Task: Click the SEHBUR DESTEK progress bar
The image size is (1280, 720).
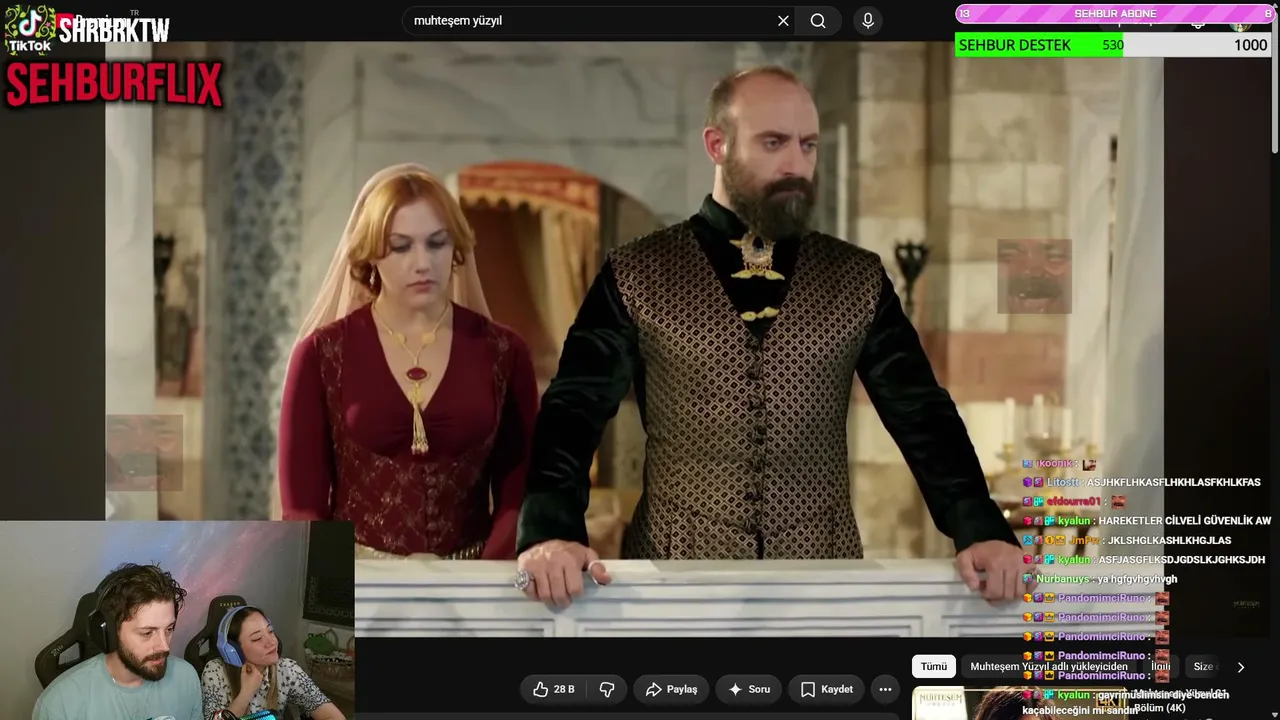Action: pyautogui.click(x=1113, y=45)
